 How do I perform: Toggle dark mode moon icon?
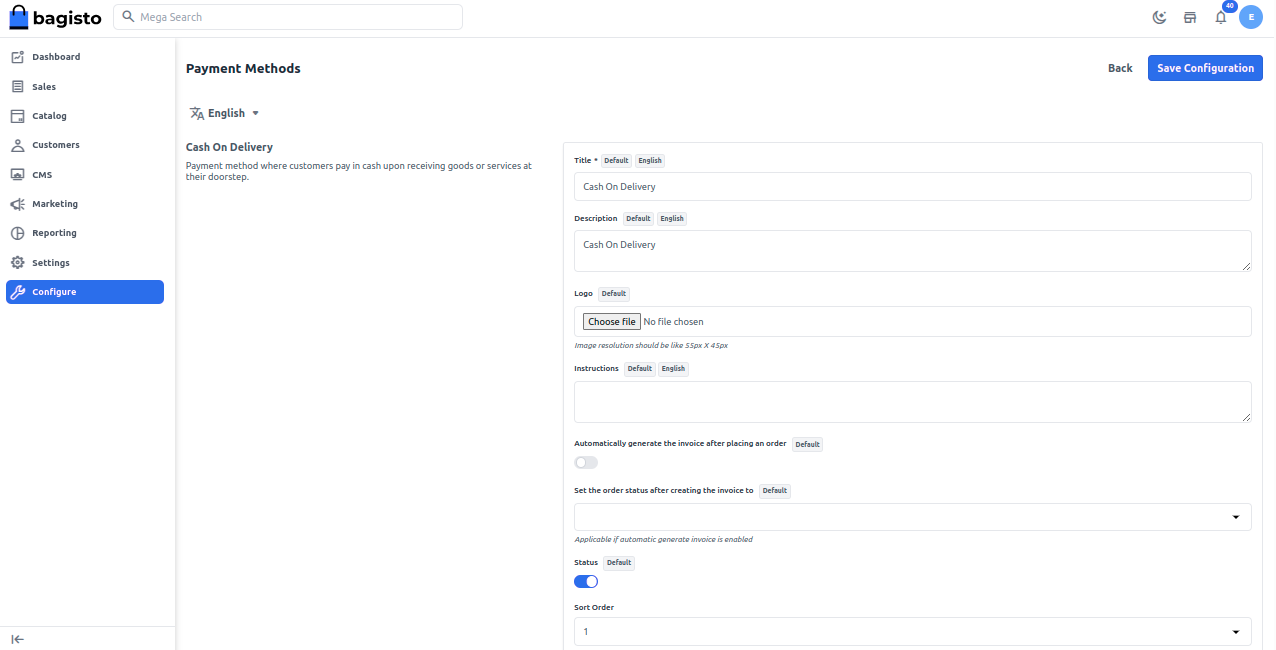point(1159,17)
